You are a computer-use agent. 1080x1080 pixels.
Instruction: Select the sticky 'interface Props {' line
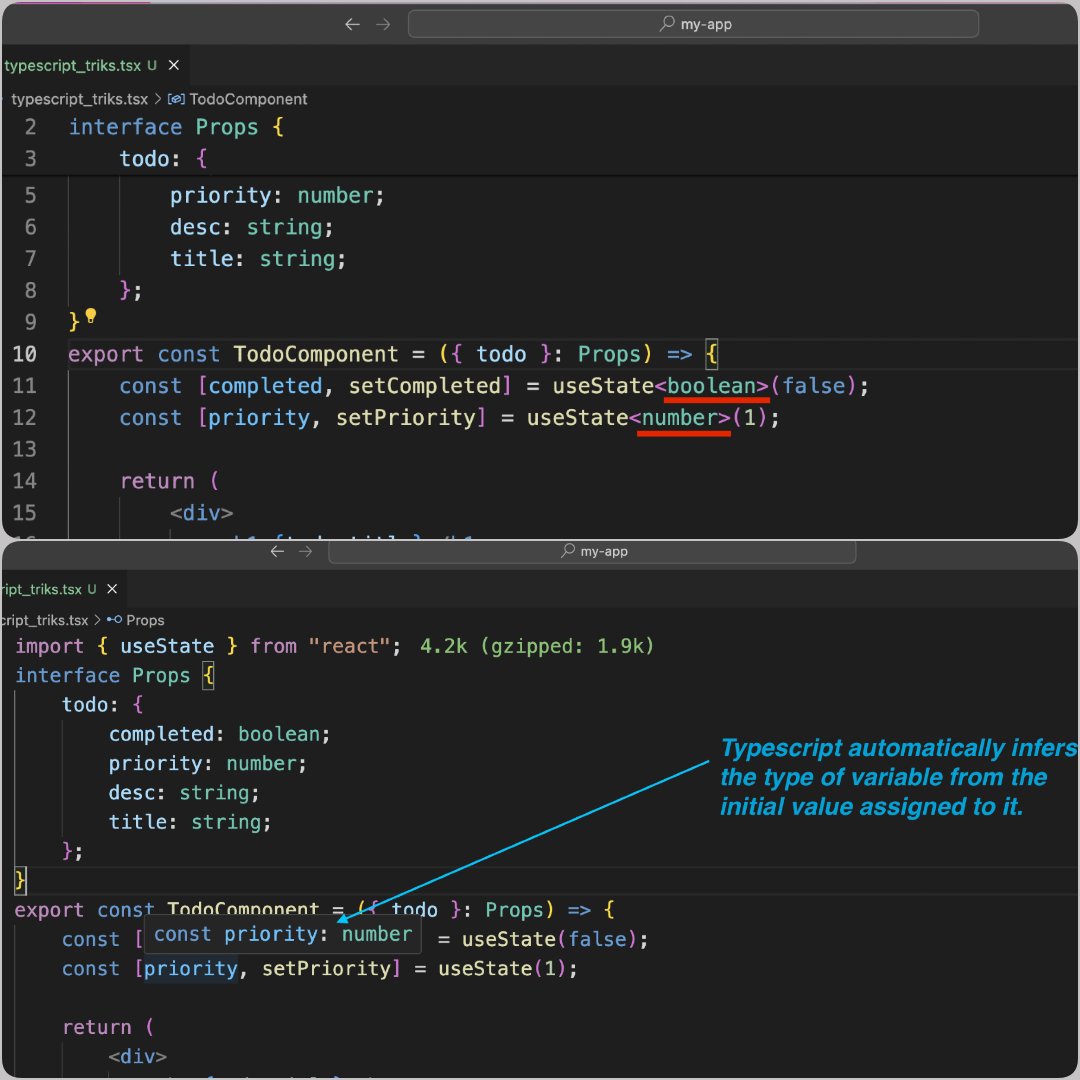pyautogui.click(x=176, y=127)
